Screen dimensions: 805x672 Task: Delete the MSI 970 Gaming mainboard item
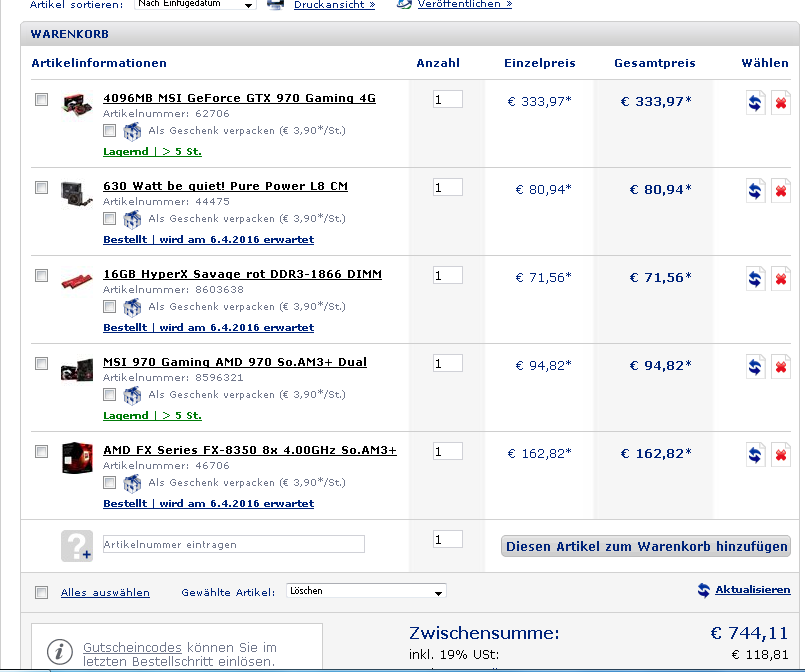pos(780,367)
